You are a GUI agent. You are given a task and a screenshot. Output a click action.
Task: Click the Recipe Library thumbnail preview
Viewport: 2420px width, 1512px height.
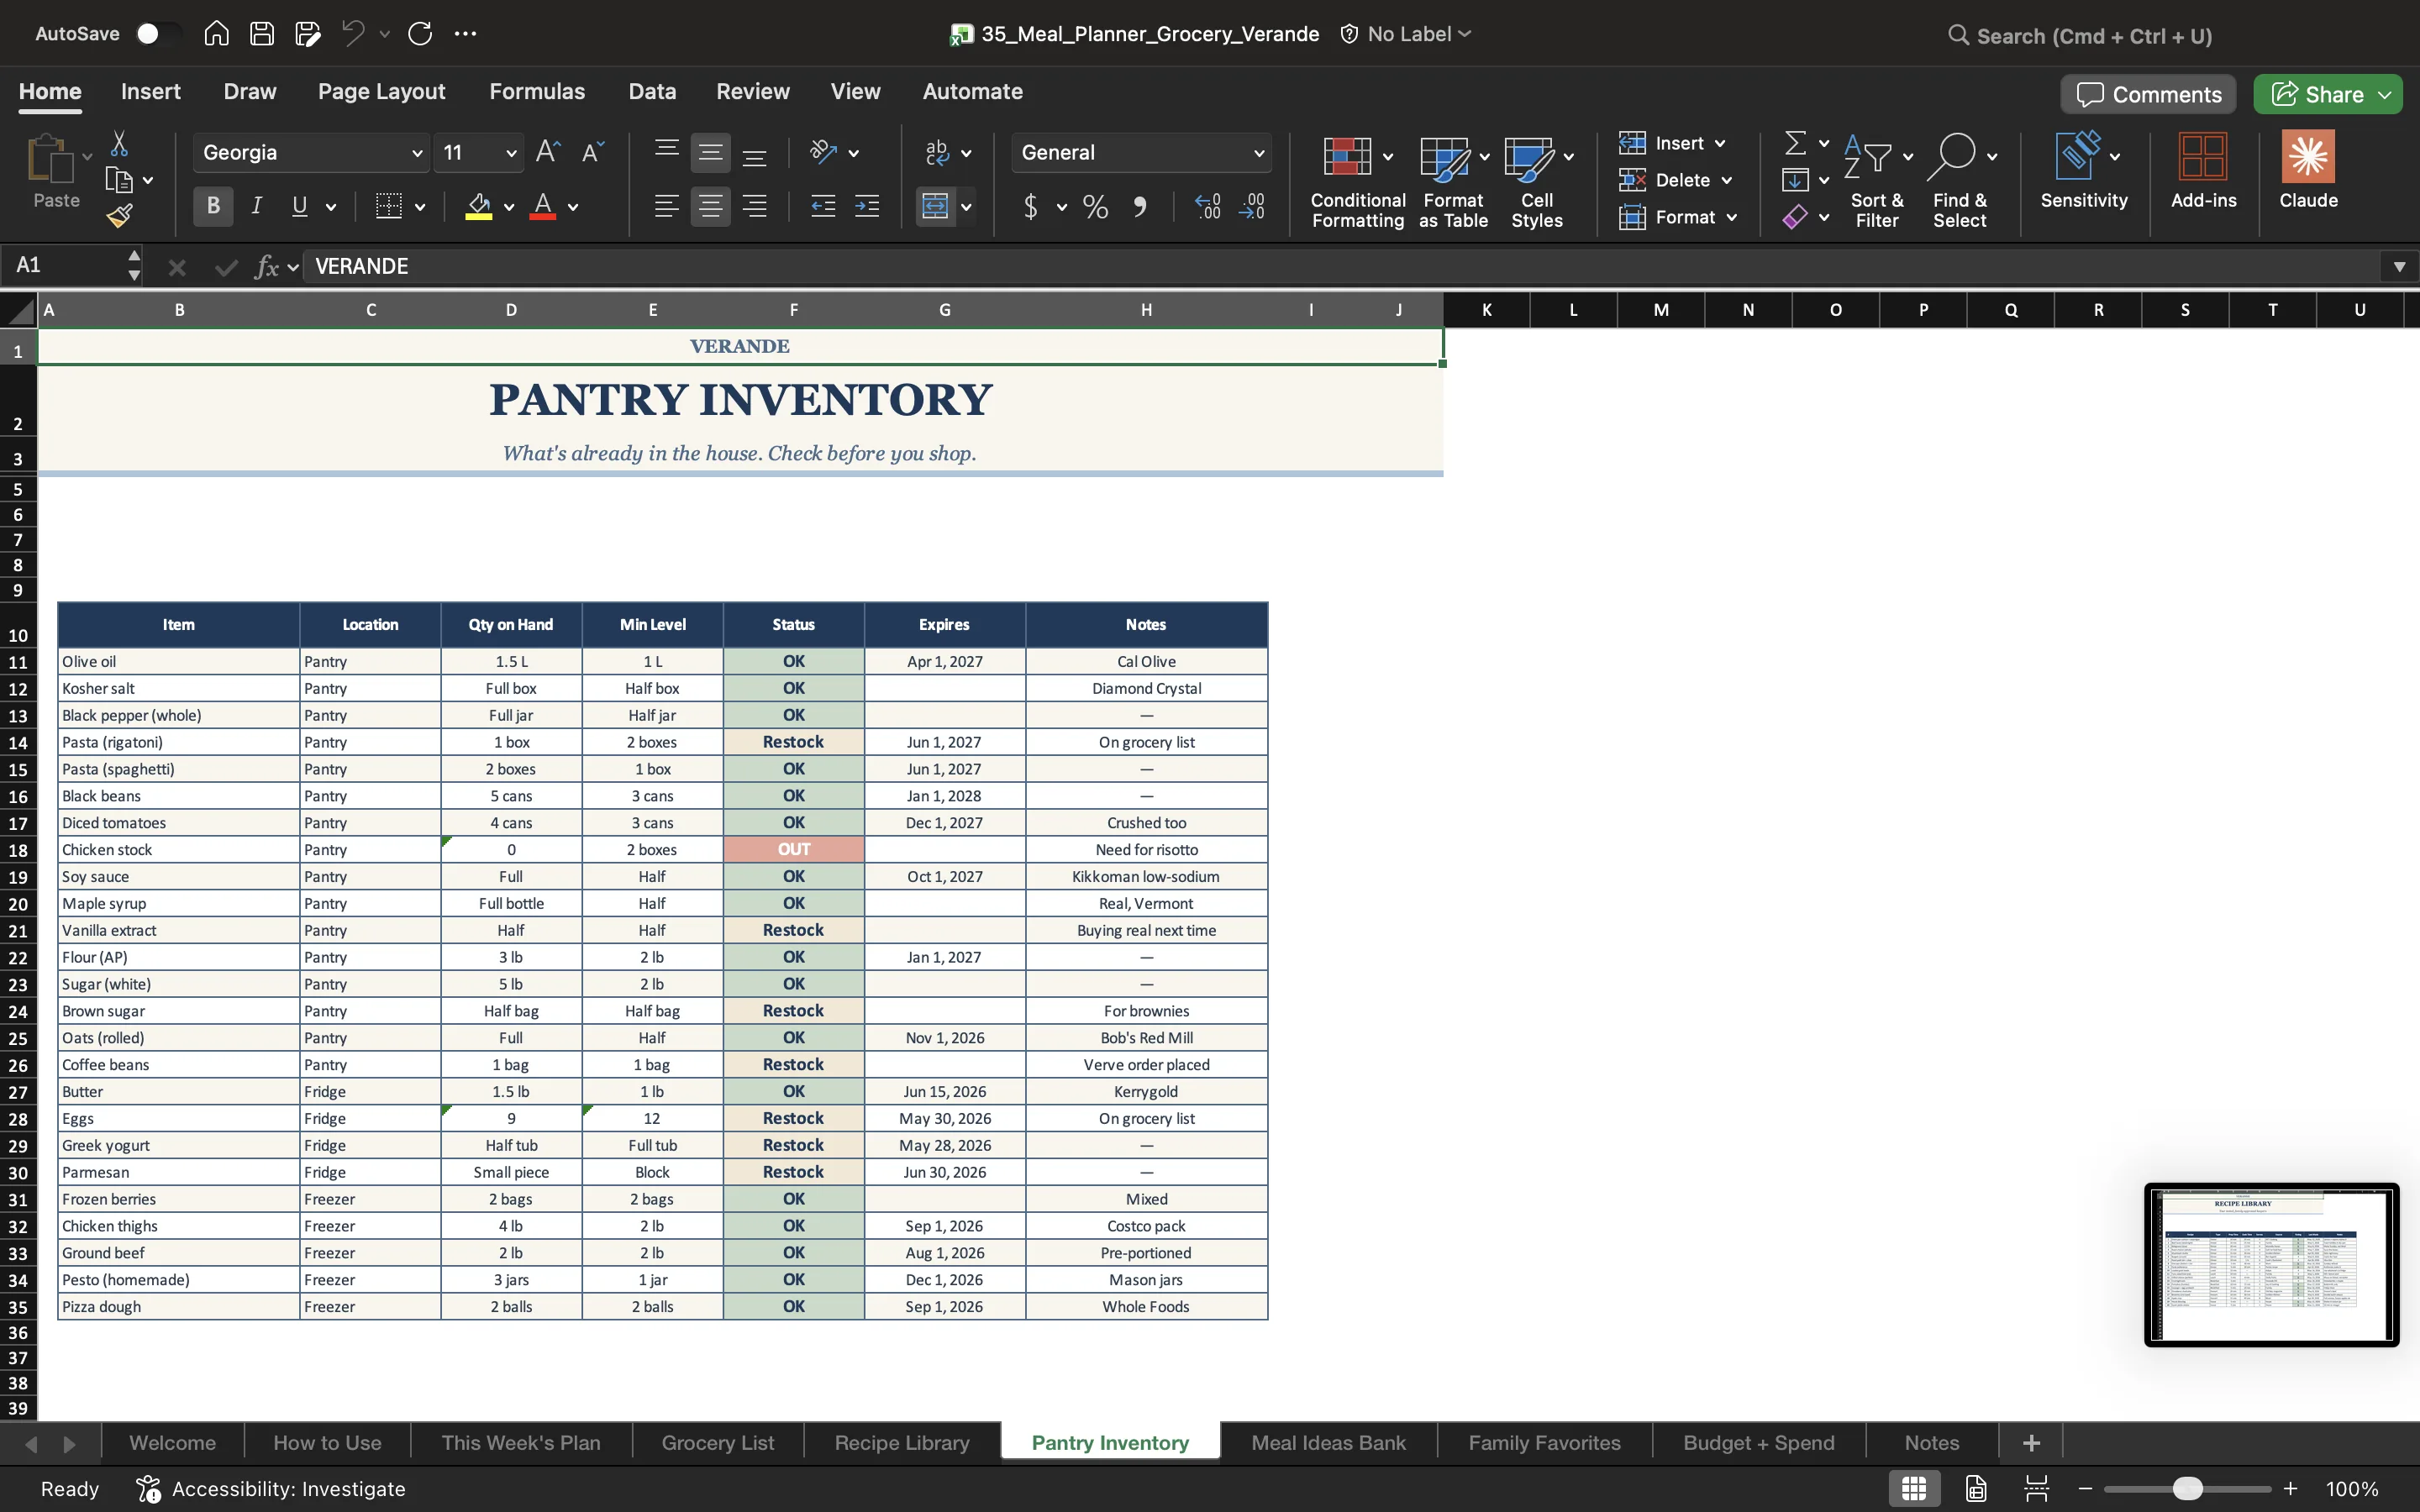pyautogui.click(x=2271, y=1265)
